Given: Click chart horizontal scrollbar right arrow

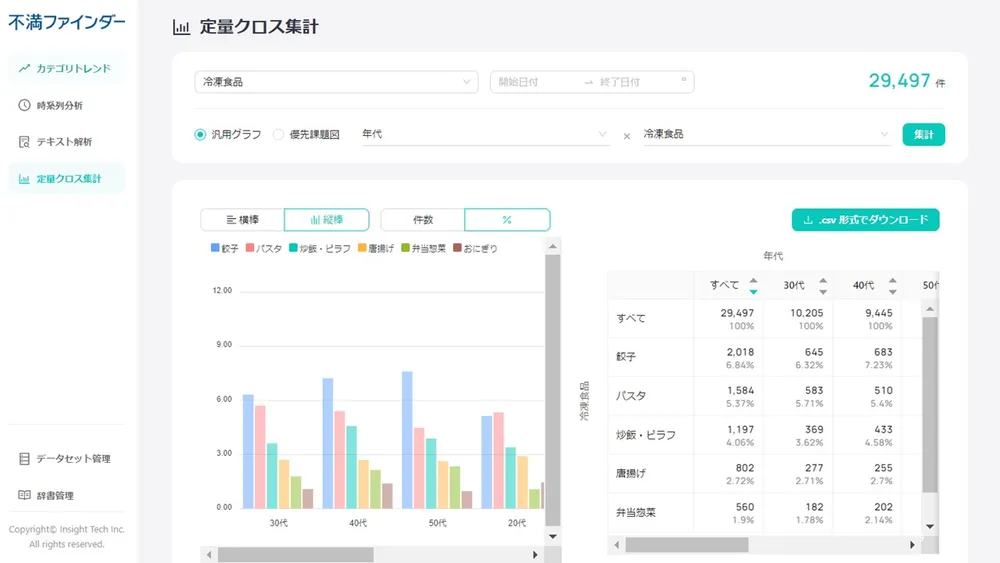Looking at the screenshot, I should tap(535, 555).
